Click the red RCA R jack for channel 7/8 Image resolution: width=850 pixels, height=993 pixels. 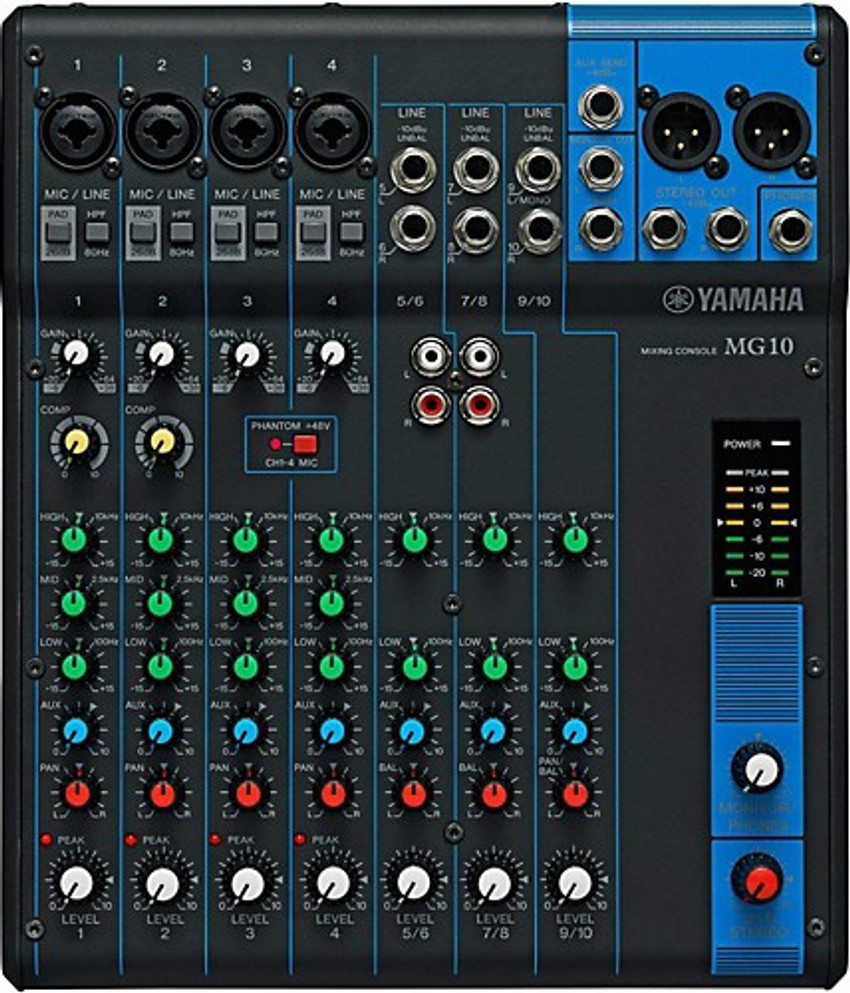[479, 404]
